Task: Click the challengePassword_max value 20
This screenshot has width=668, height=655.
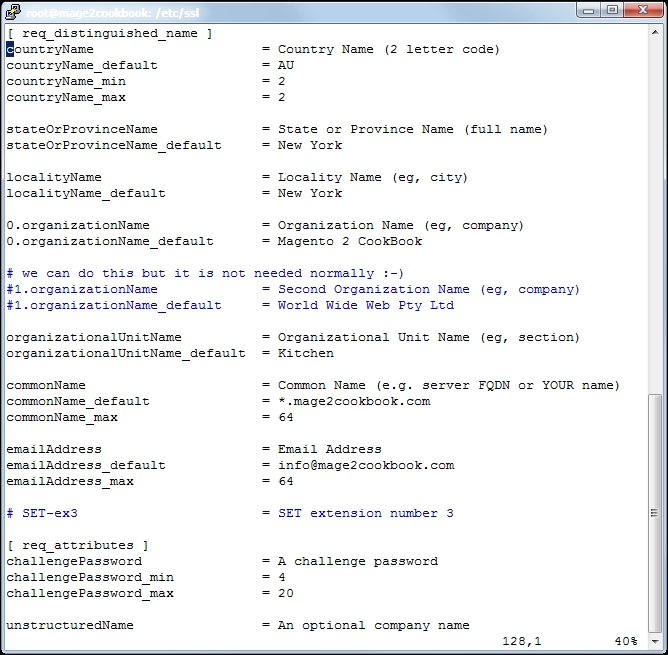Action: [x=285, y=593]
